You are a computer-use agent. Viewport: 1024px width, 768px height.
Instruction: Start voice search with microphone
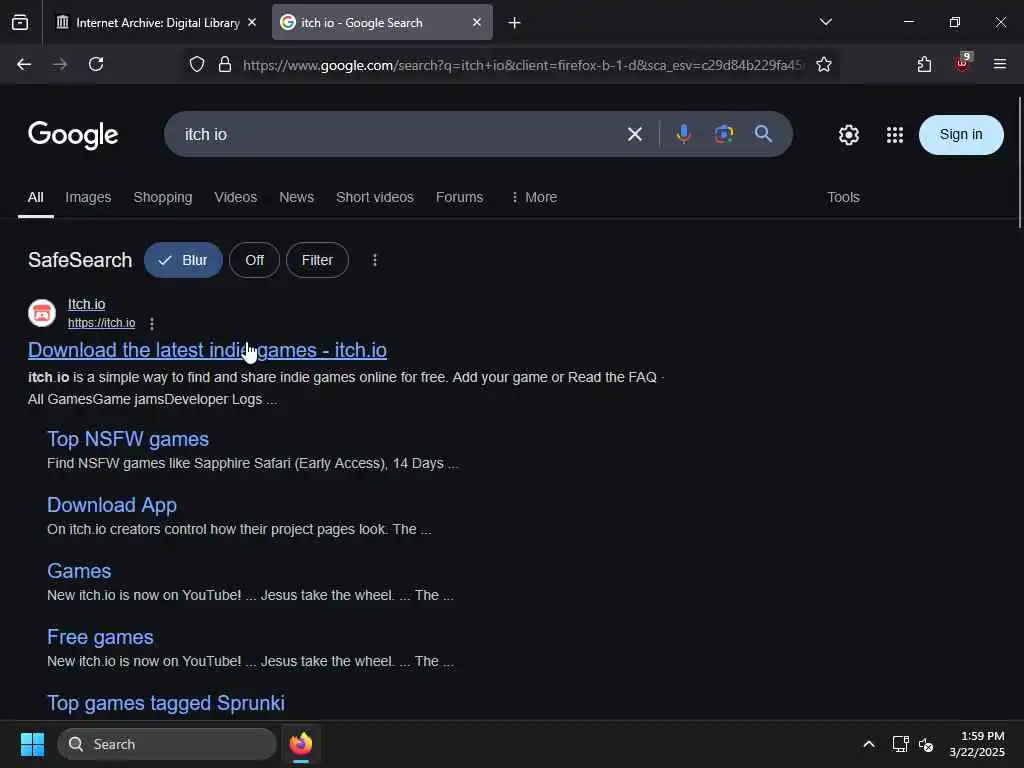(x=684, y=135)
